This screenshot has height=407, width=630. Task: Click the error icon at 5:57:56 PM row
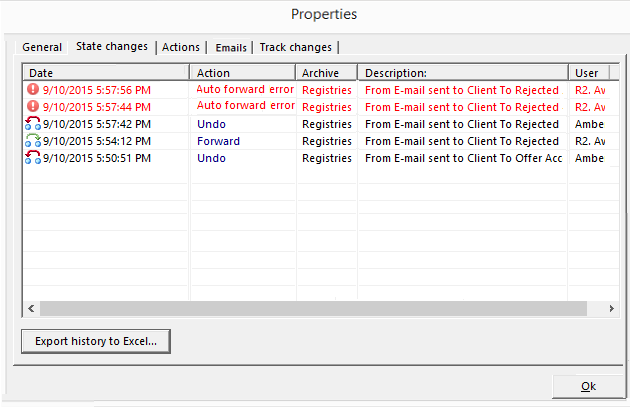click(33, 90)
